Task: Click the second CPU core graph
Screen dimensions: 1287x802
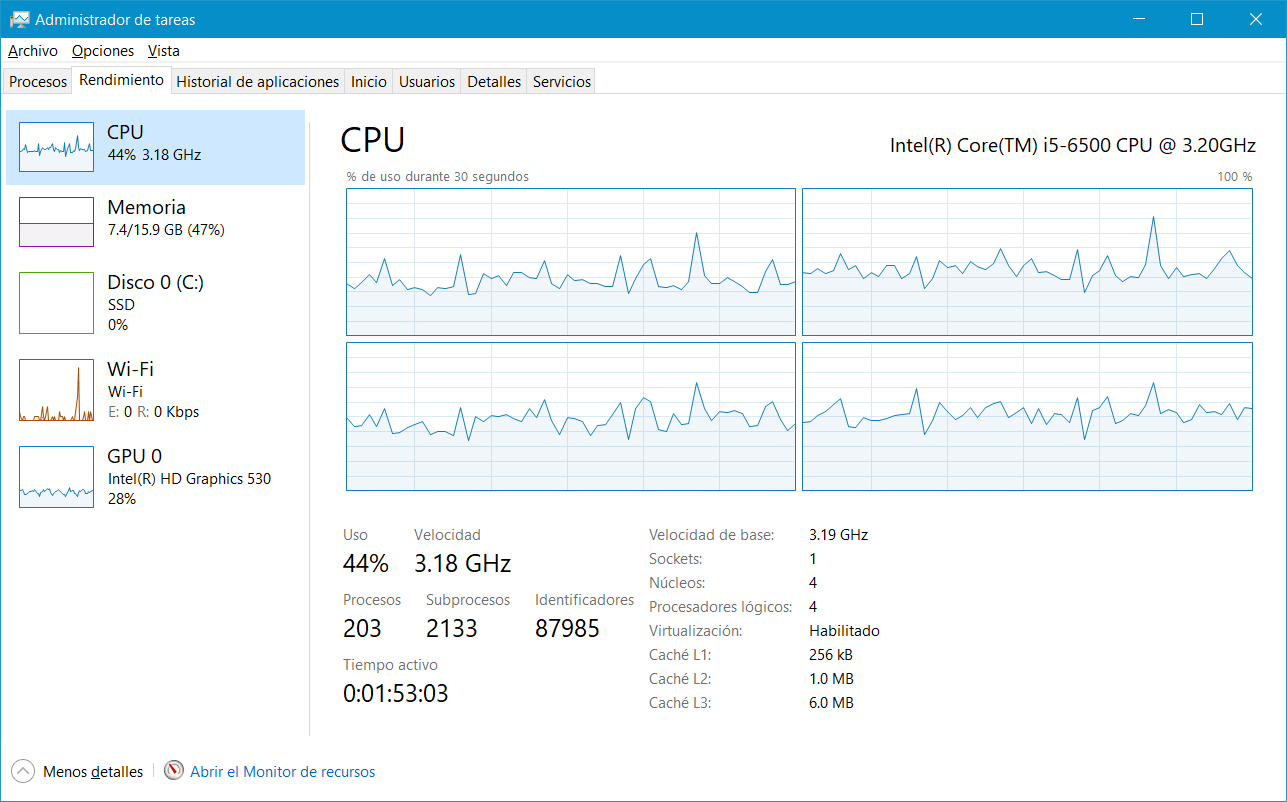Action: click(x=1027, y=262)
